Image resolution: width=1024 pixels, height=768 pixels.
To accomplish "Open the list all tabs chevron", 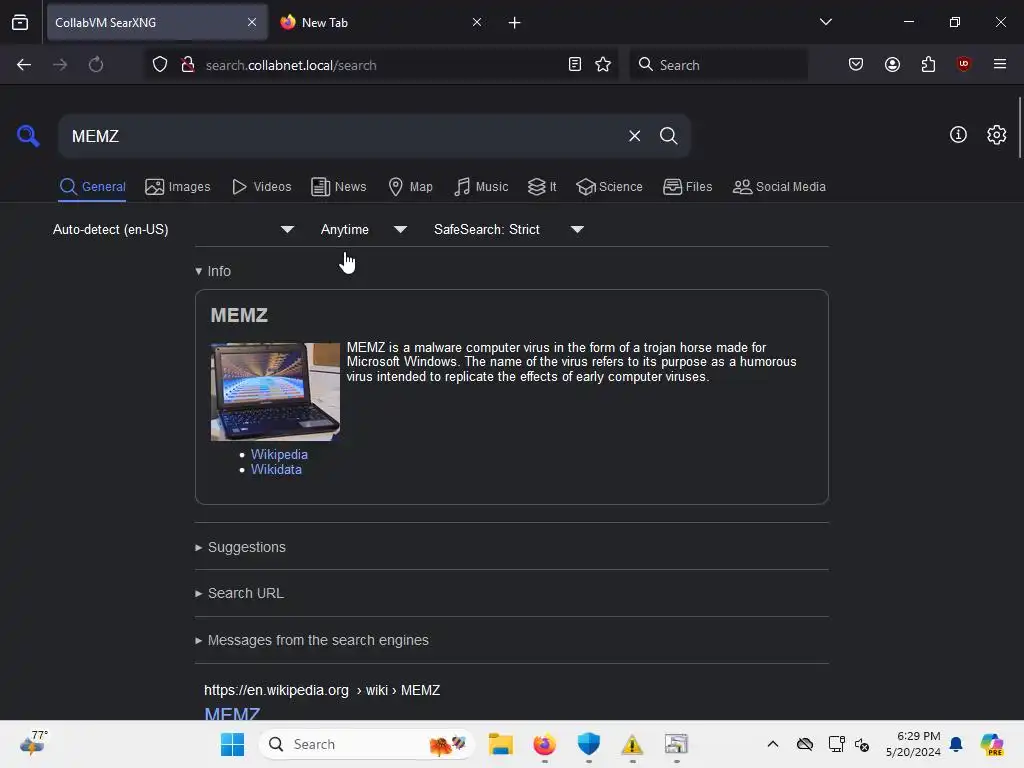I will coord(825,22).
